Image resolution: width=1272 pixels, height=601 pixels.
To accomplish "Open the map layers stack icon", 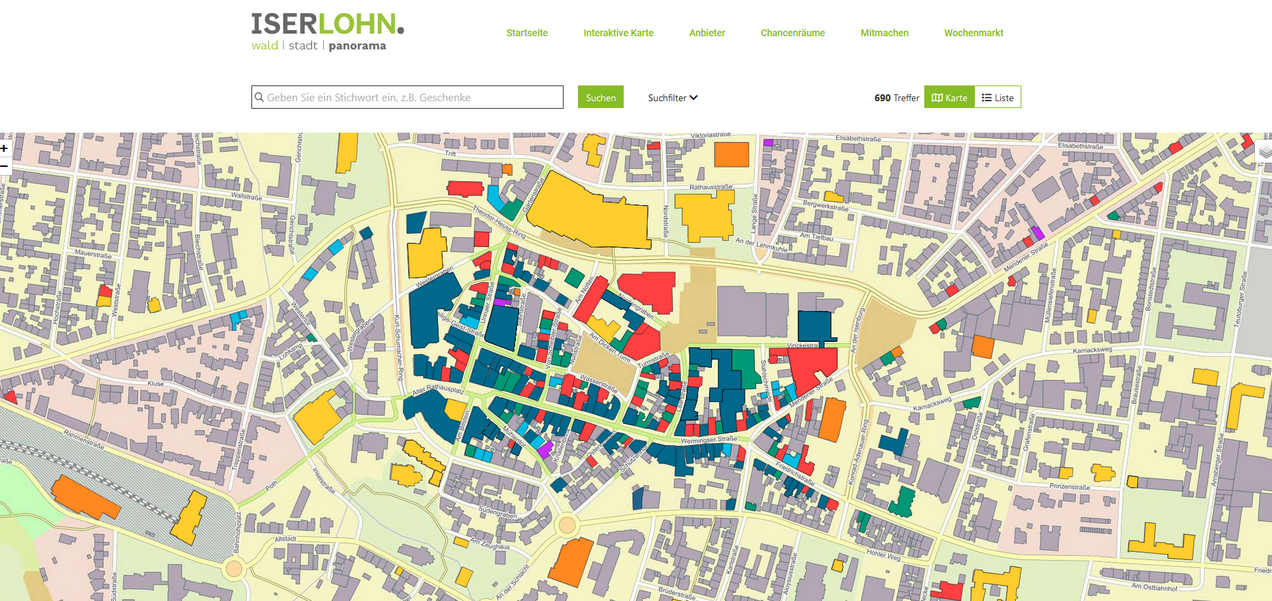I will [x=1264, y=150].
